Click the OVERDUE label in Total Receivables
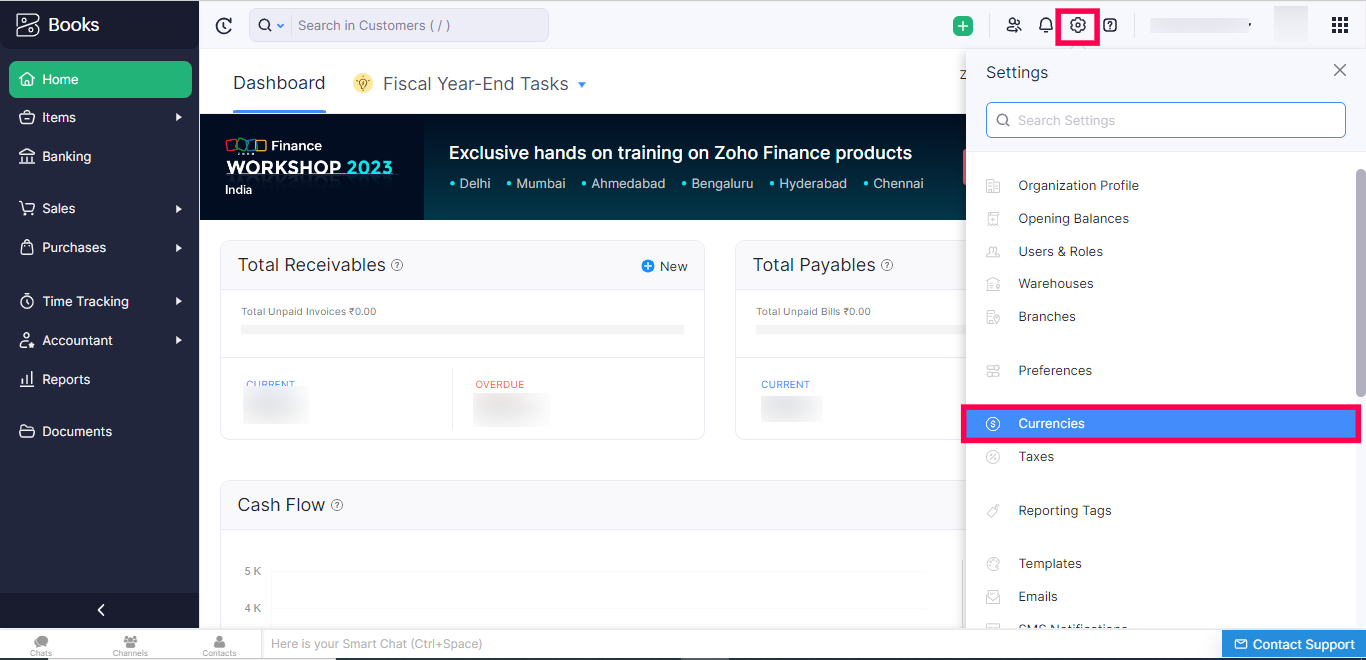The width and height of the screenshot is (1366, 660). 499,385
